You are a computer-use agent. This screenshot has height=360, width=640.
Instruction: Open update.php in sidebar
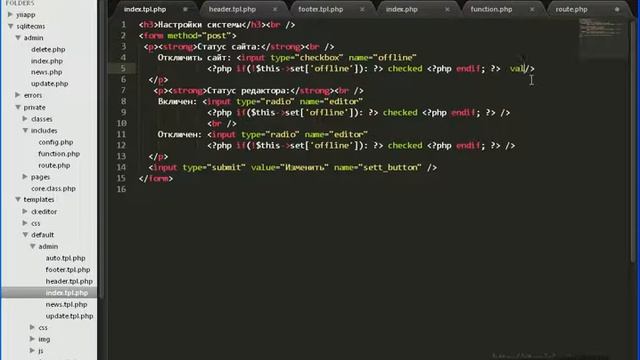click(x=49, y=83)
